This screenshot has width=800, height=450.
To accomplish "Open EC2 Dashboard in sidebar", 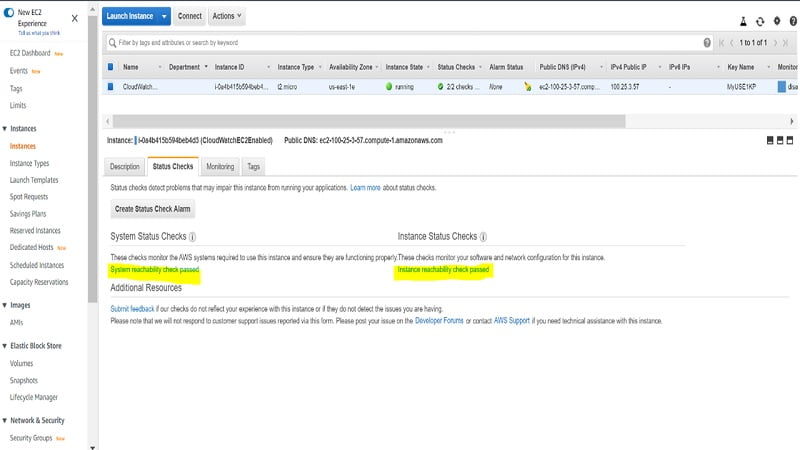I will click(x=30, y=53).
